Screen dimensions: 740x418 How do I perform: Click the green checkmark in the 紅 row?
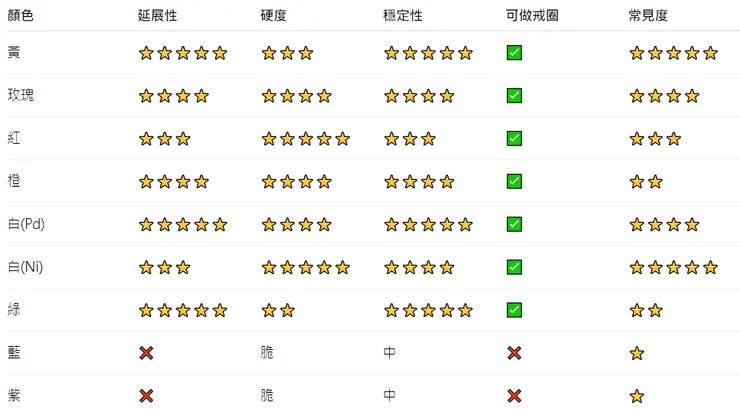click(514, 139)
